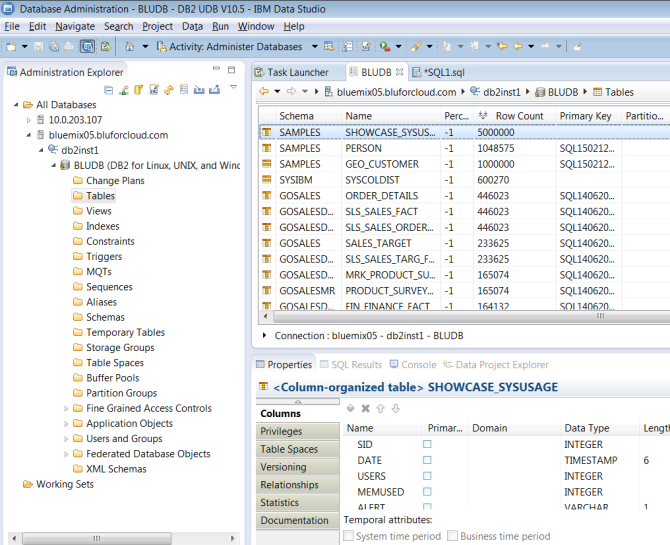Click move-down arrow icon above columns list

[x=396, y=409]
